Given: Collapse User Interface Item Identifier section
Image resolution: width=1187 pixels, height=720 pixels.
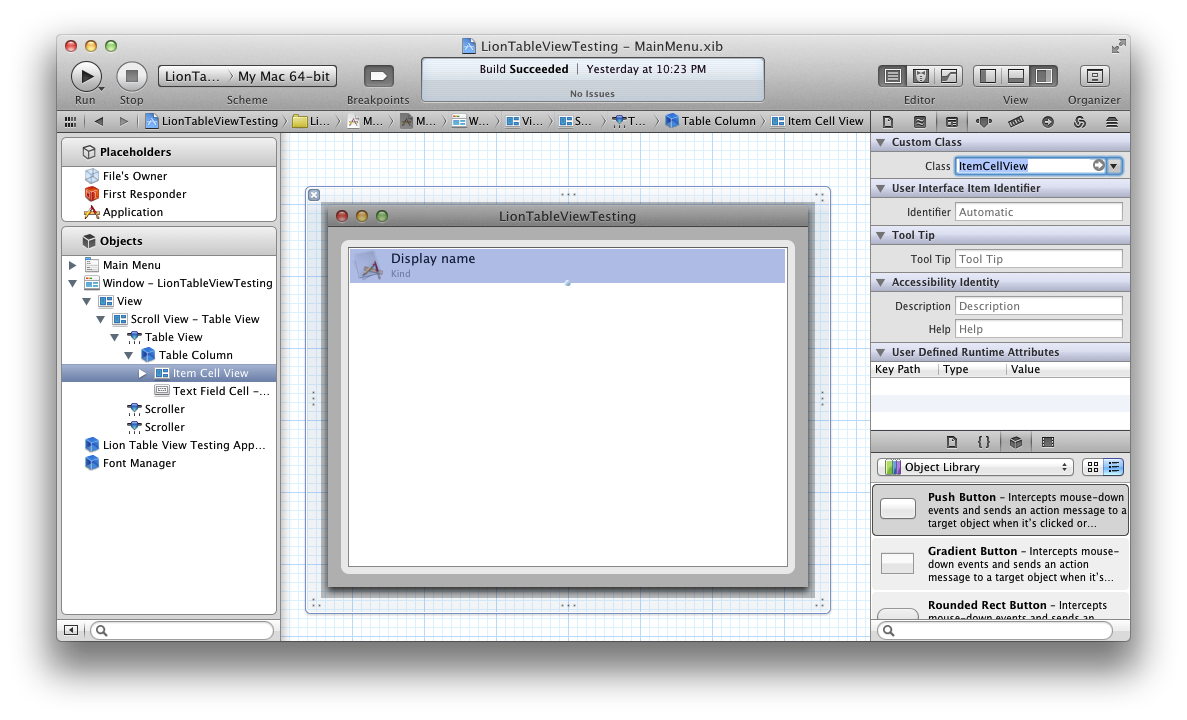Looking at the screenshot, I should click(880, 189).
